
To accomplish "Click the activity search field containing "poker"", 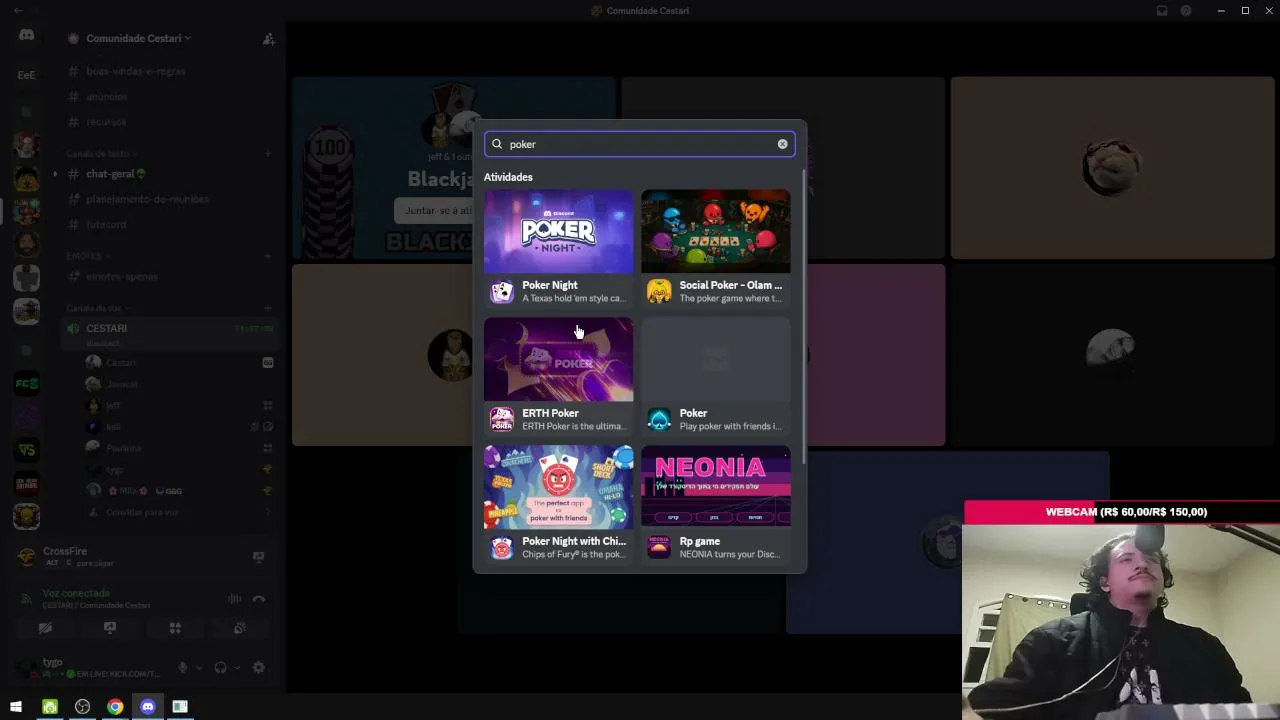I will [640, 144].
